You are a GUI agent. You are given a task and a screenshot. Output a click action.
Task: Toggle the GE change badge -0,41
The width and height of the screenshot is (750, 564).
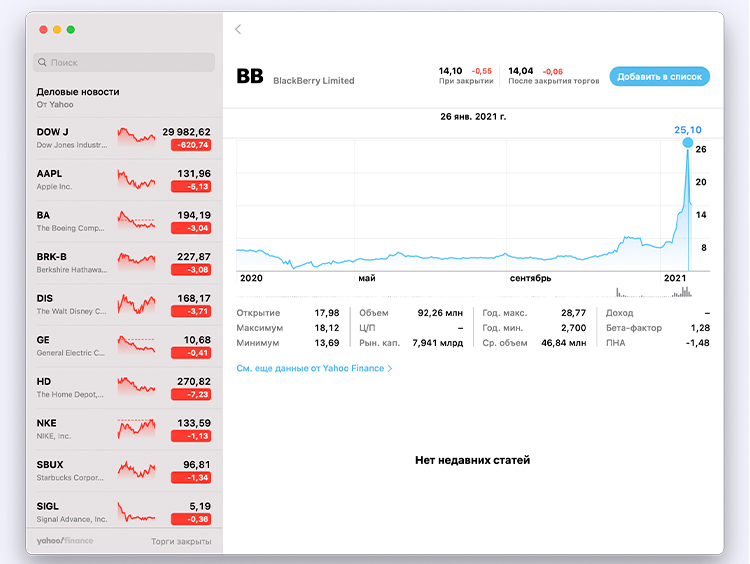[x=191, y=353]
